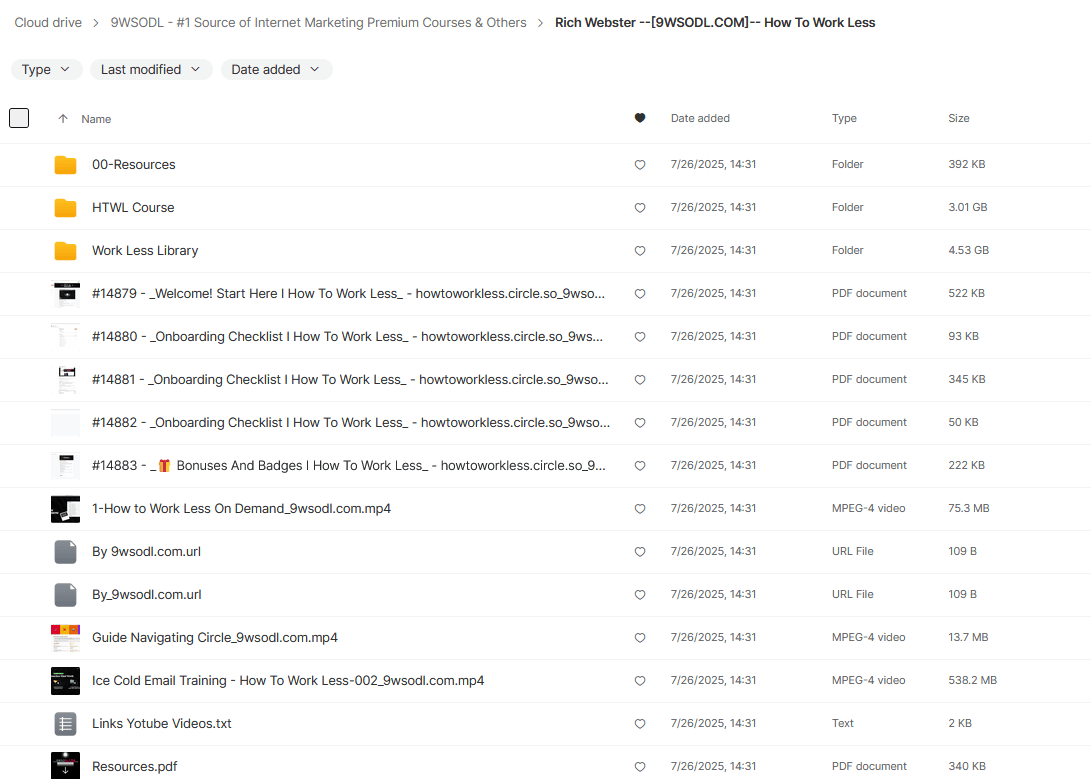Viewport: 1091px width, 779px height.
Task: Click the HTWL Course folder icon
Action: click(65, 208)
